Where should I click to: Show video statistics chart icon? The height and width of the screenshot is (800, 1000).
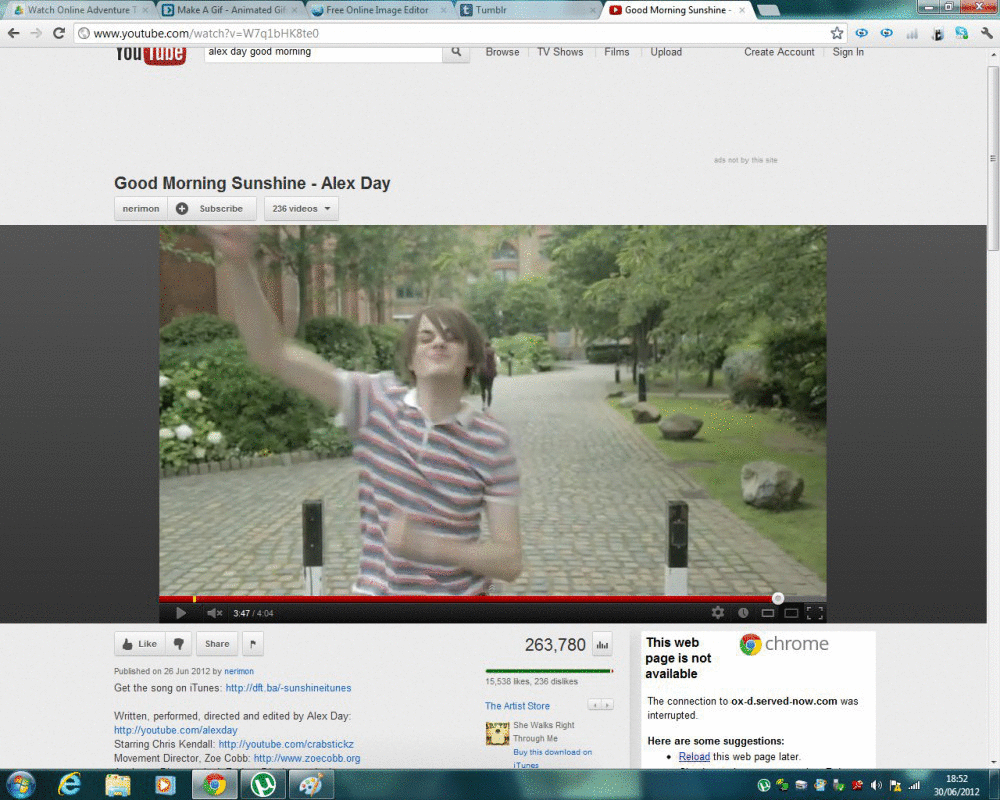pos(602,644)
